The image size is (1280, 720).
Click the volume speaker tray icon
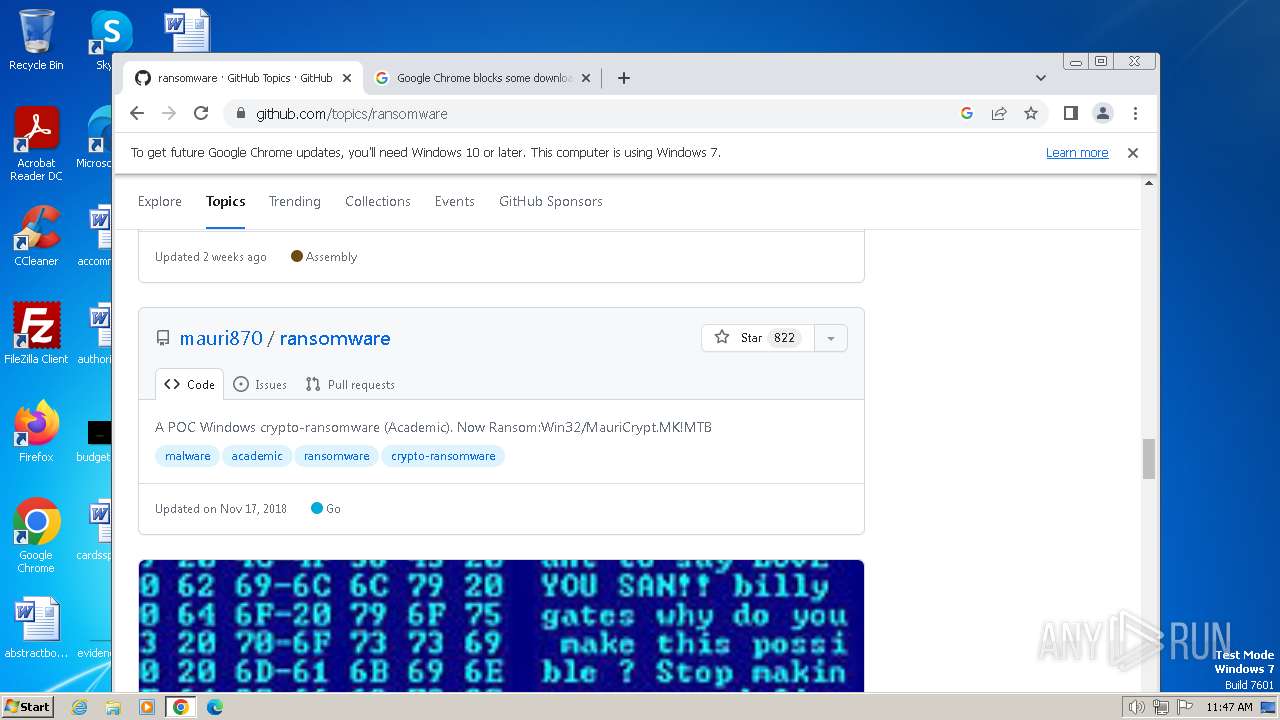[1136, 707]
